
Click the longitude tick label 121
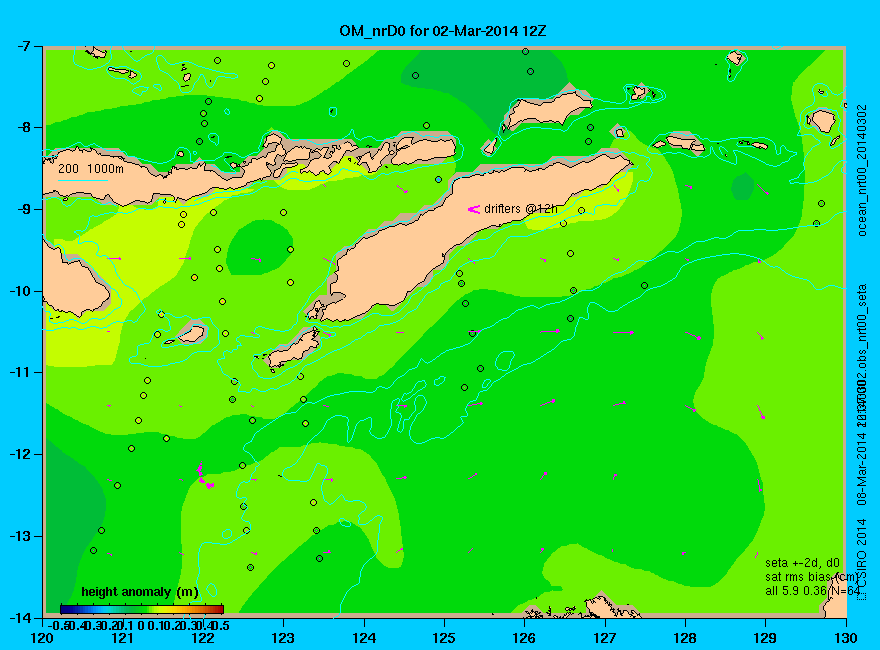(123, 638)
